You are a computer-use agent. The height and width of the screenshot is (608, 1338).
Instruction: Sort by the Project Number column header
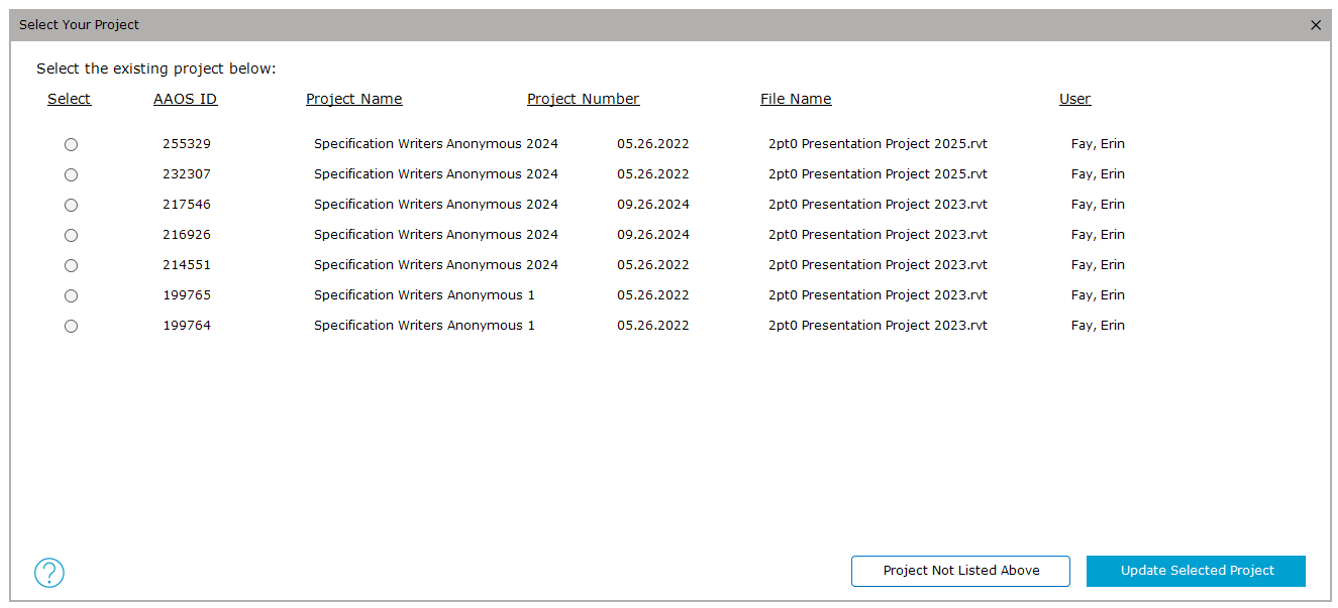(x=583, y=99)
